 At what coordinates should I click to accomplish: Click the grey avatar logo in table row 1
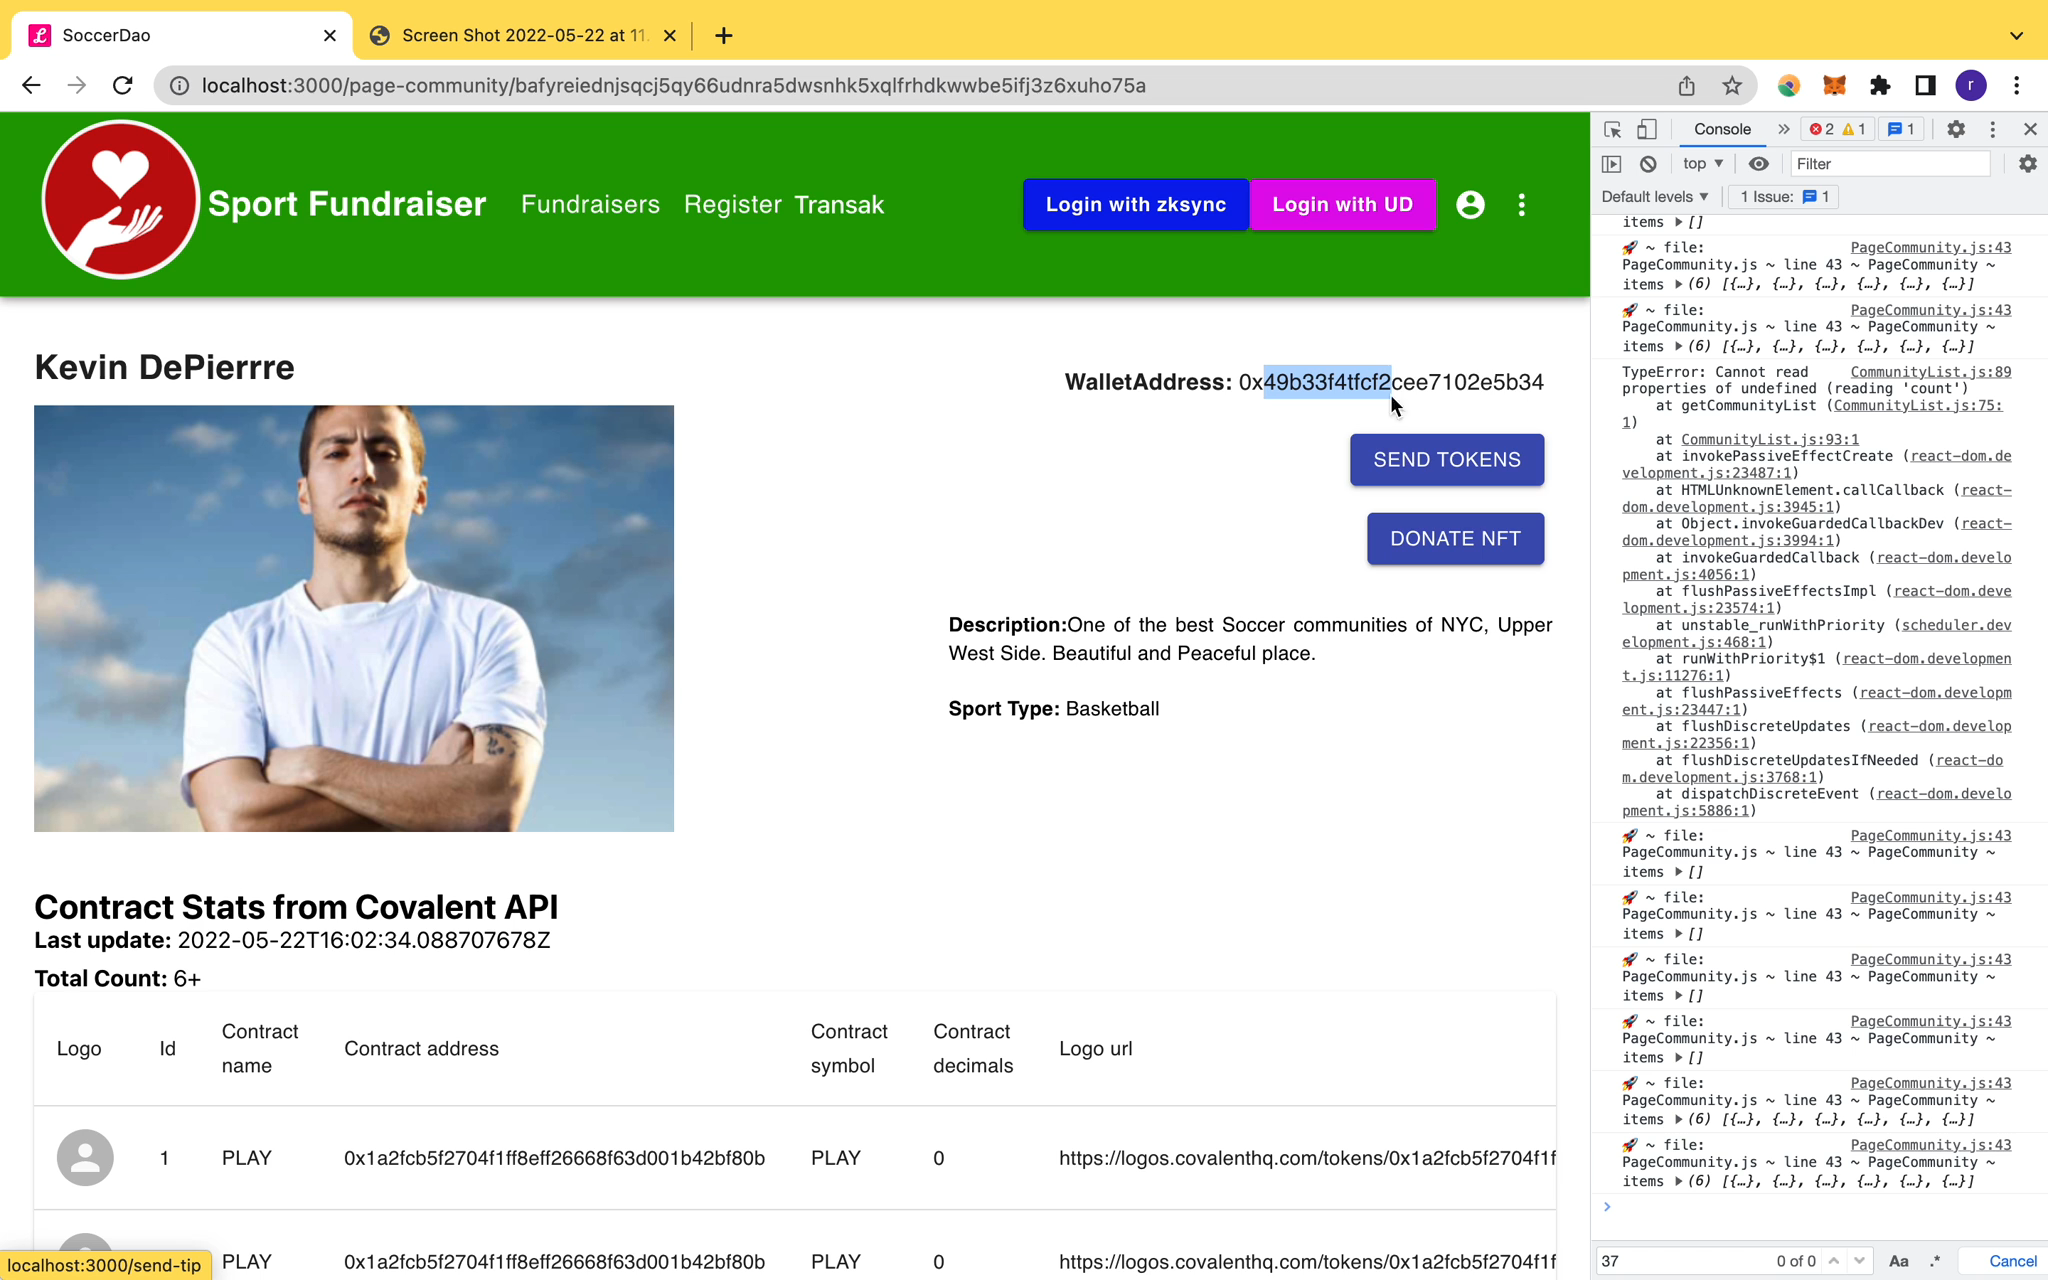[85, 1158]
